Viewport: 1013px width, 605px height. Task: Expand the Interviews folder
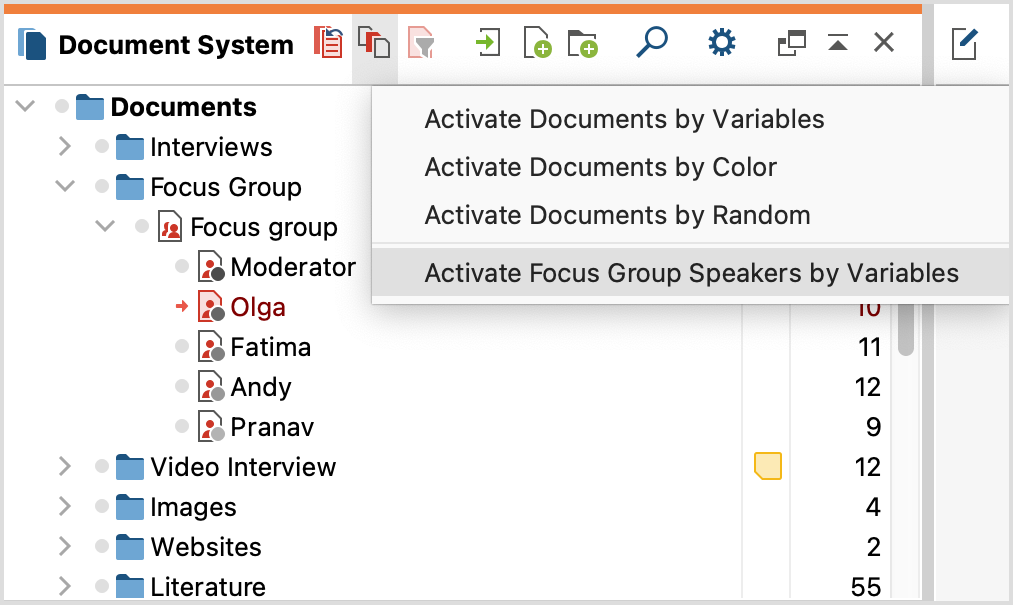click(x=64, y=147)
